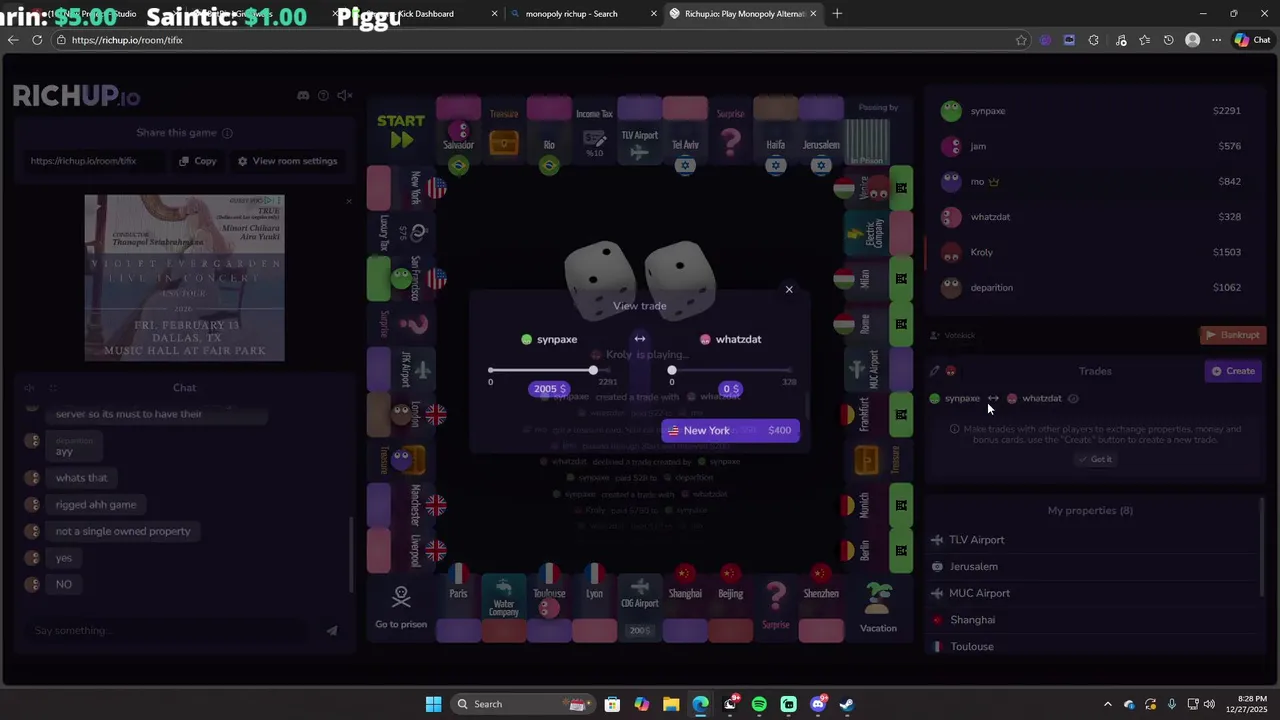
Task: Dismiss the trades tip with Got it
Action: pos(1095,459)
